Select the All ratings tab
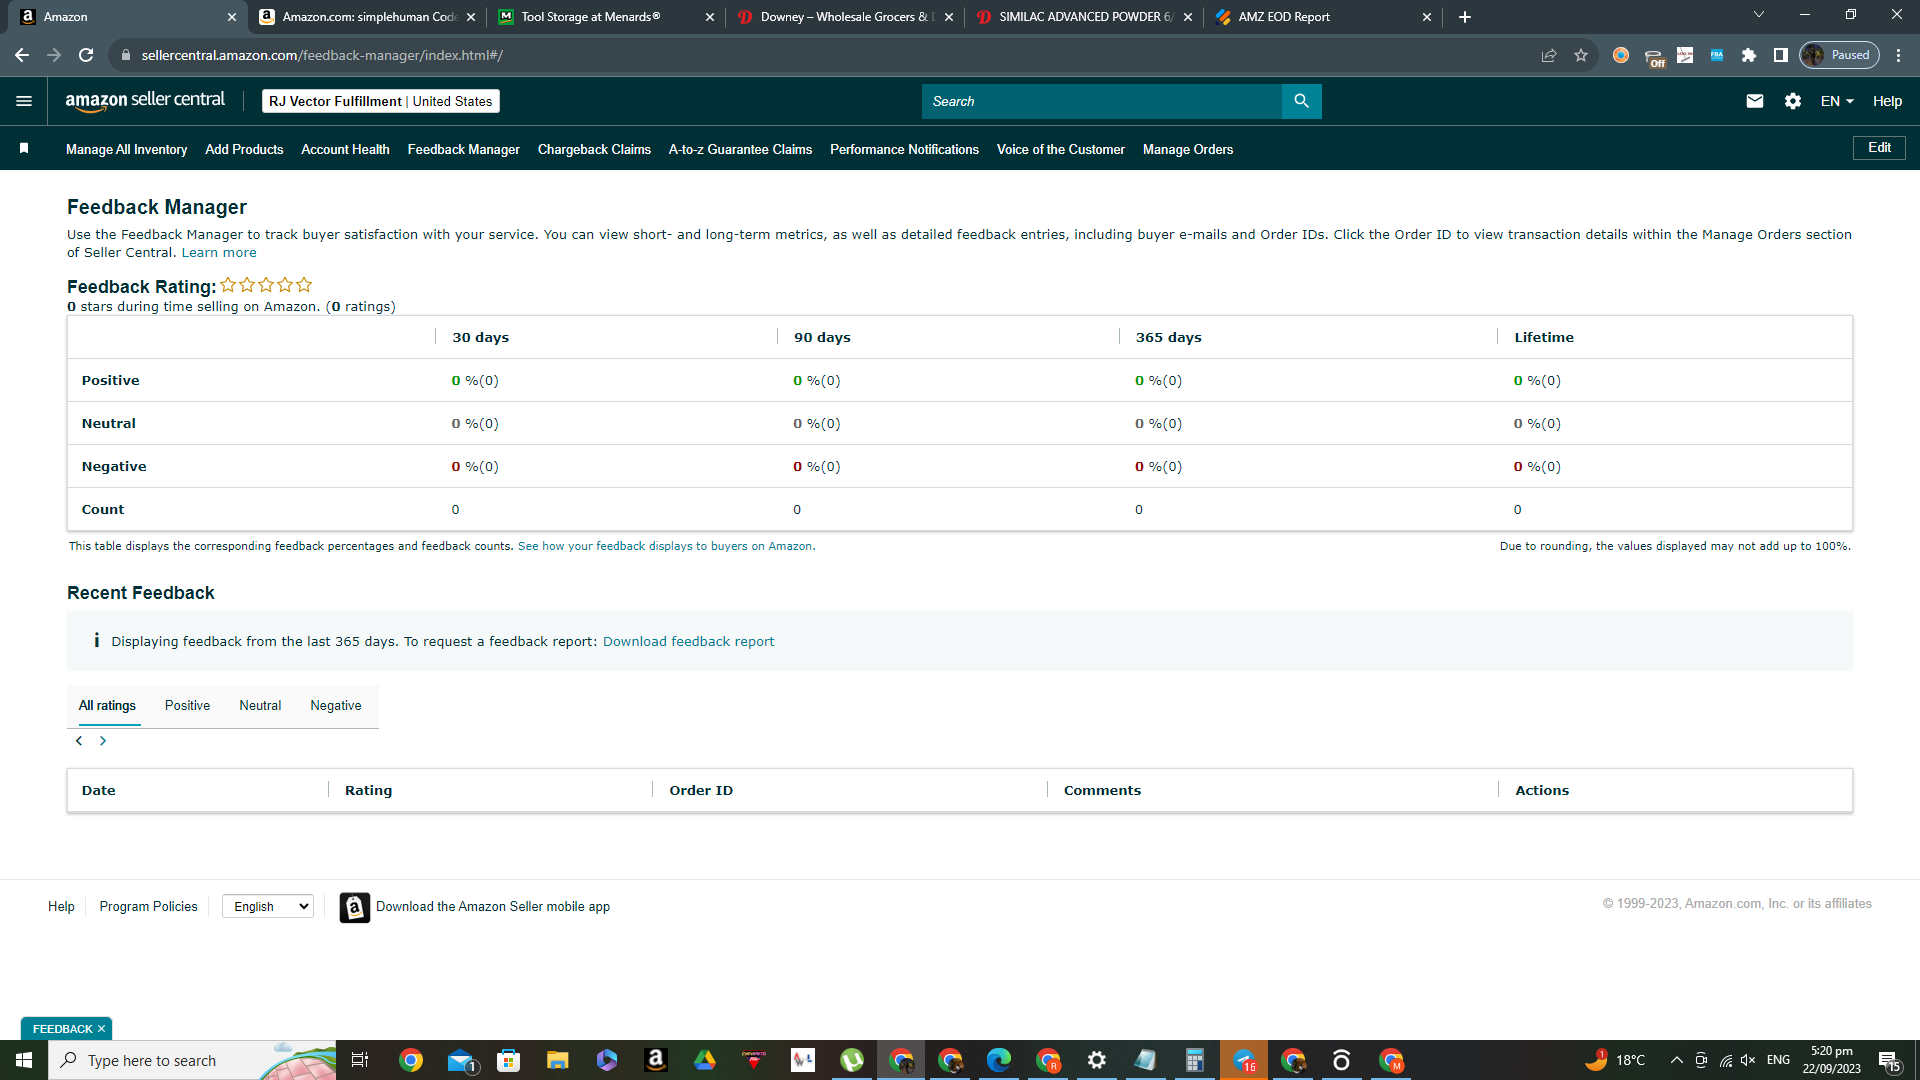The image size is (1920, 1080). 107,706
